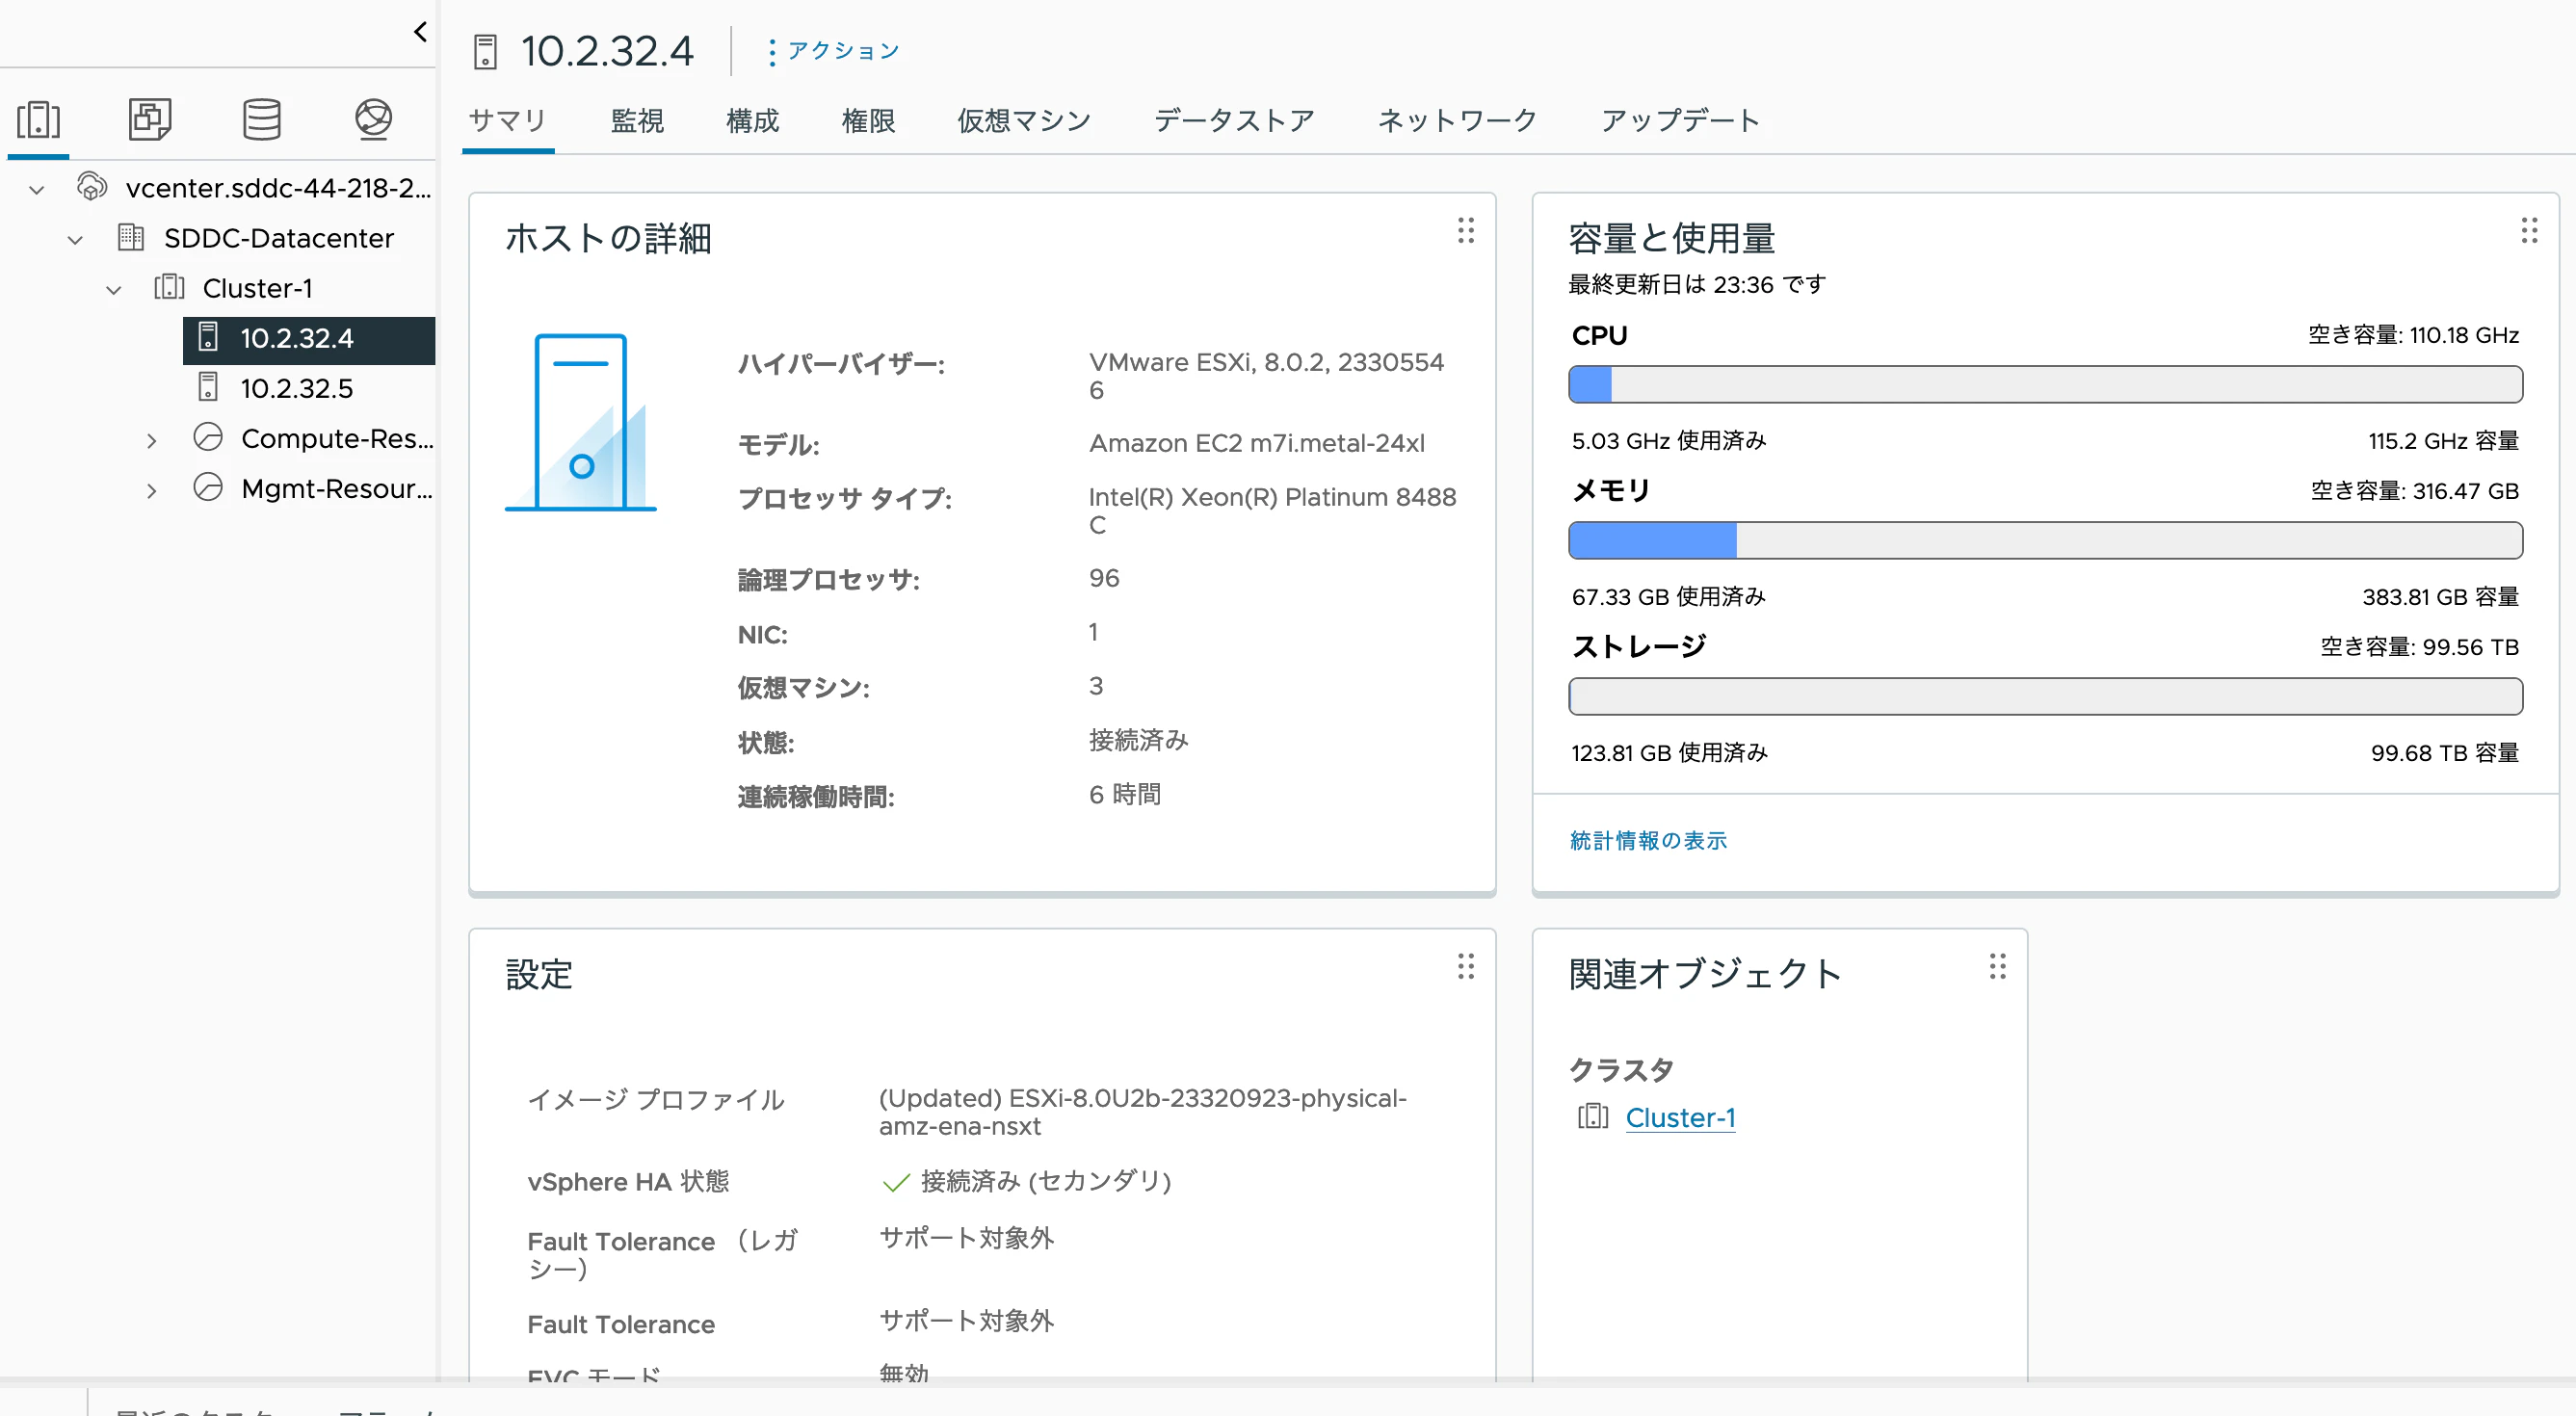
Task: Open the 関連オブジェクト card drag-handle menu
Action: click(x=1997, y=966)
